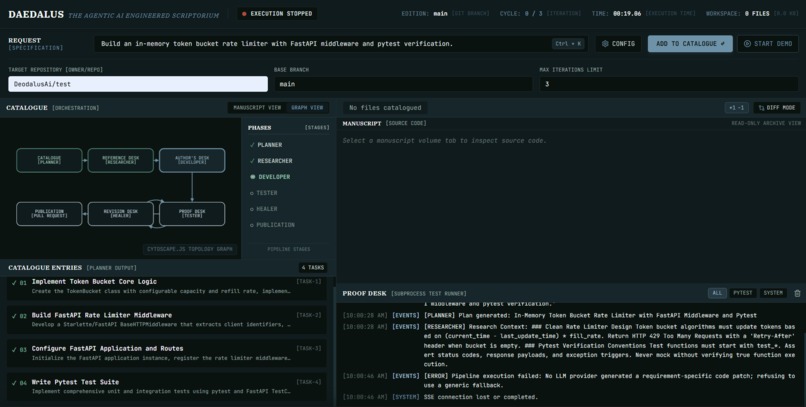806x407 pixels.
Task: Select the RESEARCHER phase
Action: (x=271, y=161)
